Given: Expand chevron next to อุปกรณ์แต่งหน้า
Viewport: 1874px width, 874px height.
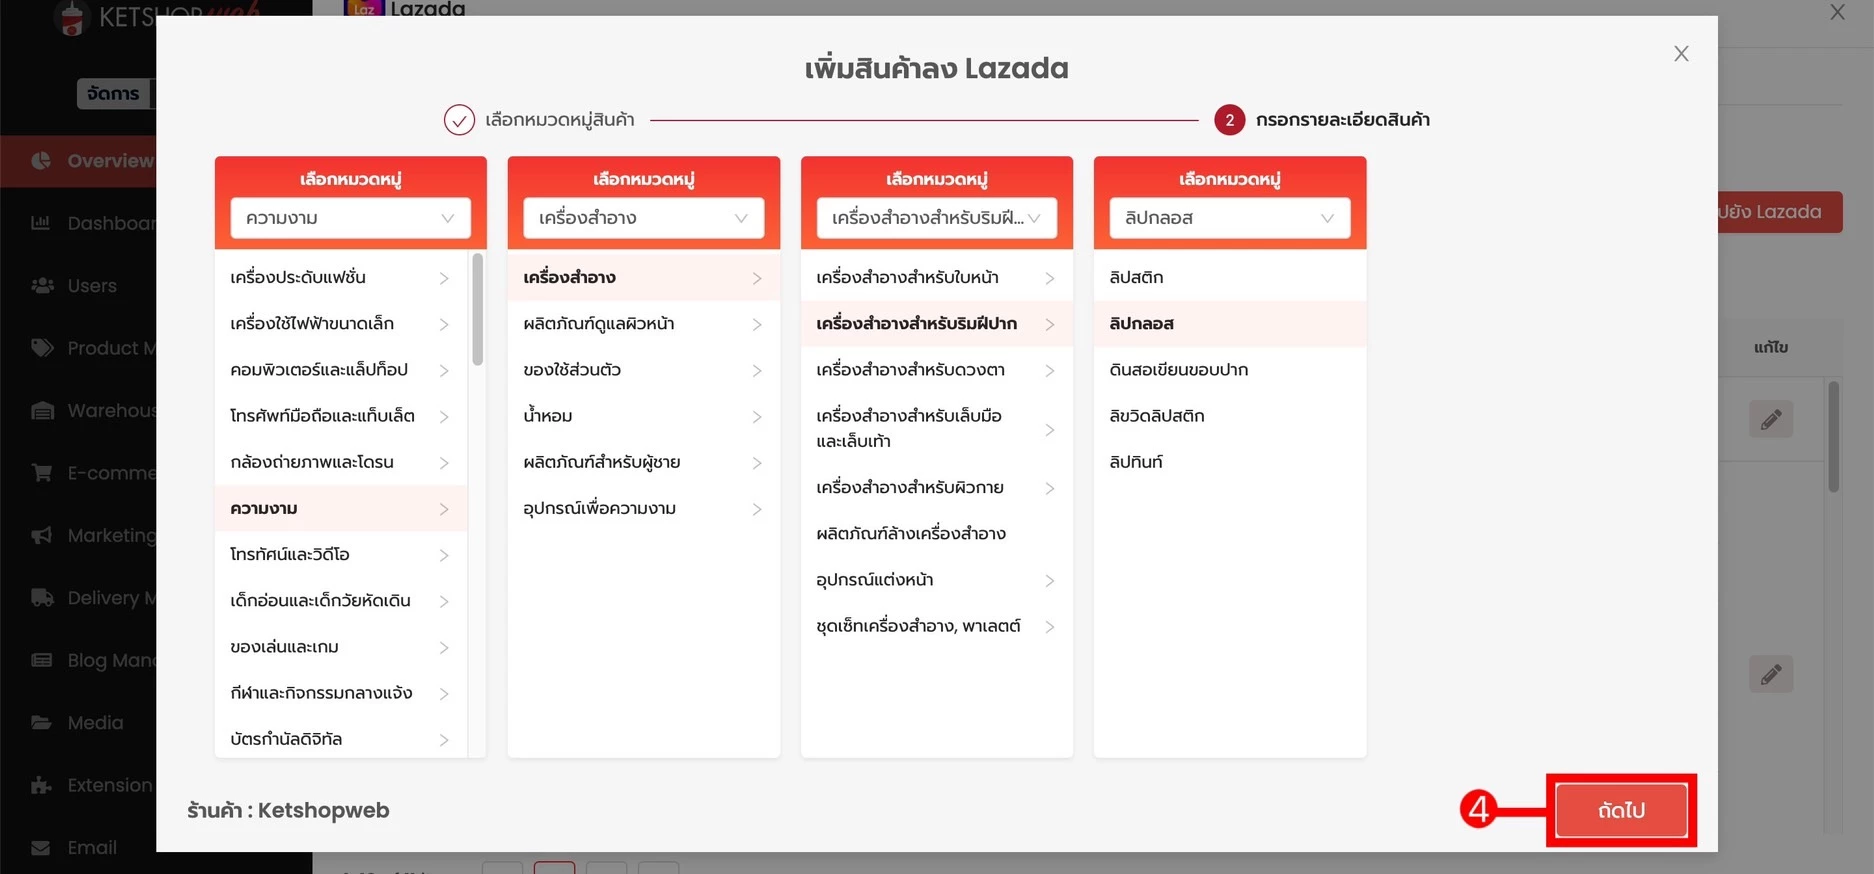Looking at the screenshot, I should coord(1050,580).
